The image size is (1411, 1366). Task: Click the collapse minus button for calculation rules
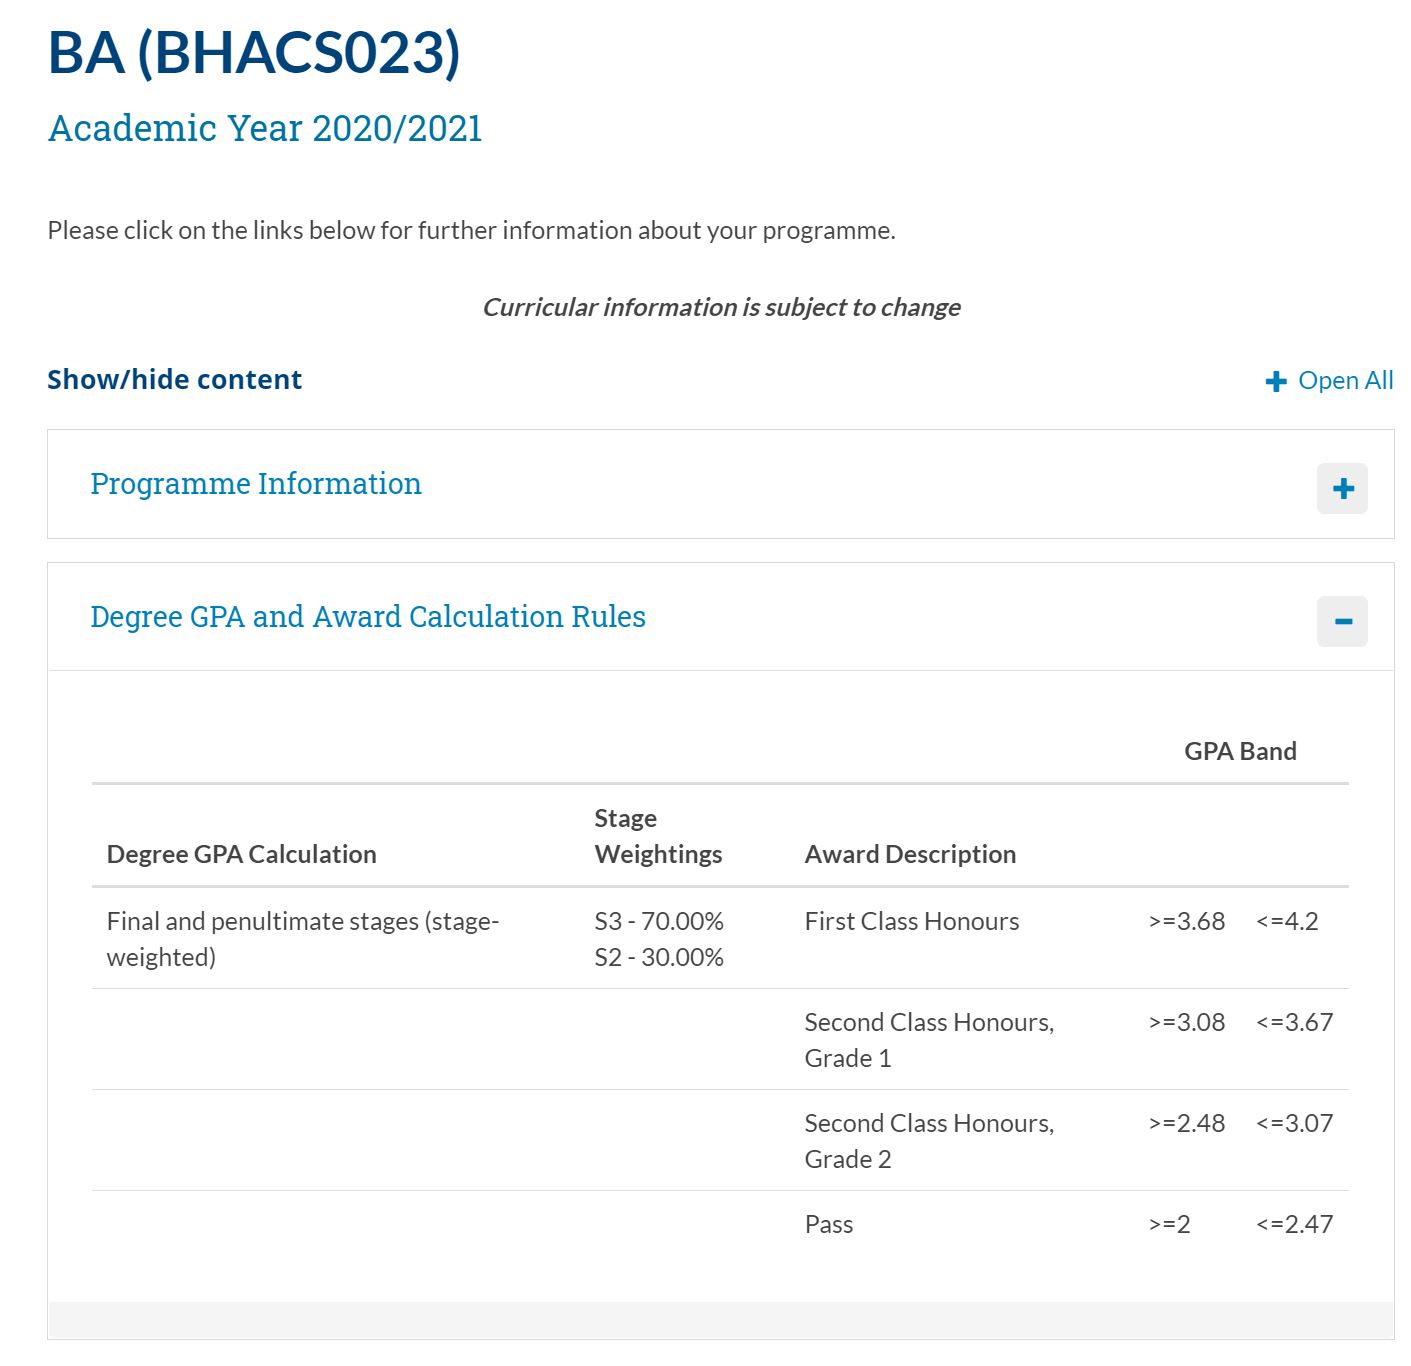click(x=1342, y=621)
